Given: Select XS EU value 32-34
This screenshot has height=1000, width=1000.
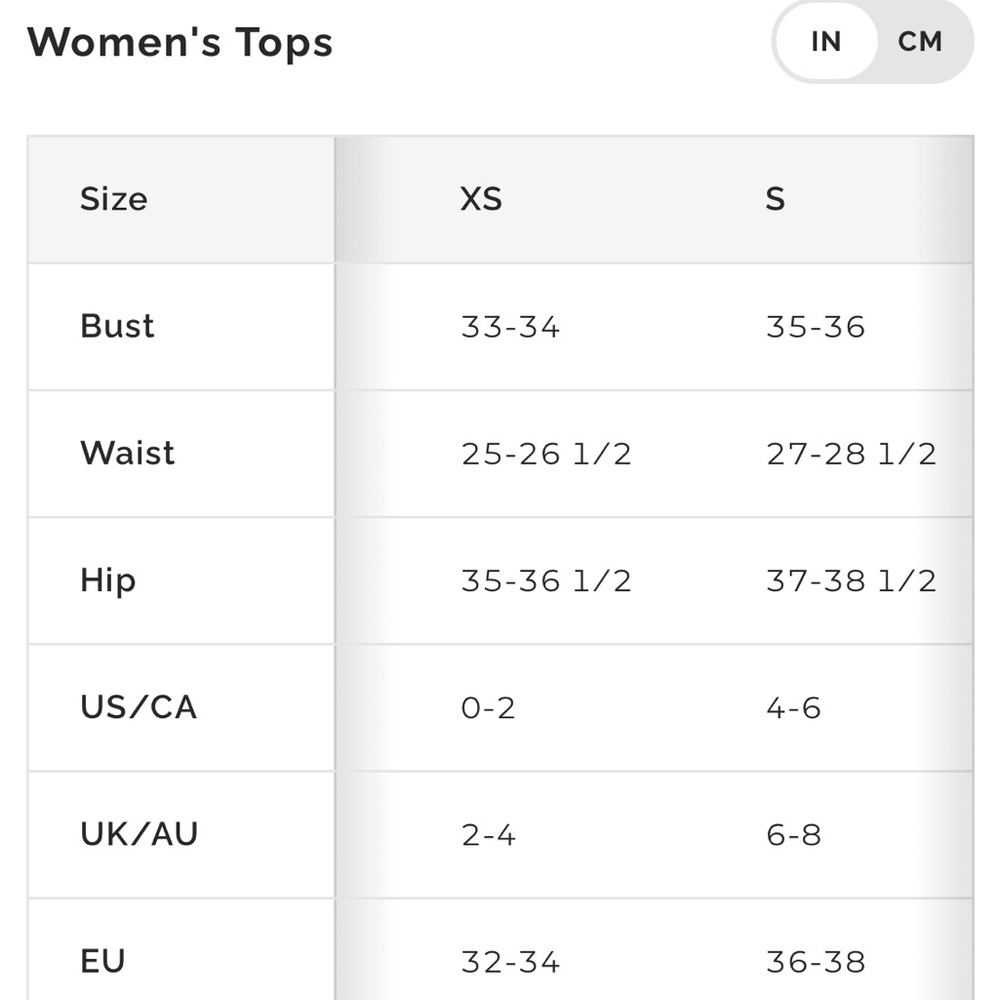Looking at the screenshot, I should [510, 962].
